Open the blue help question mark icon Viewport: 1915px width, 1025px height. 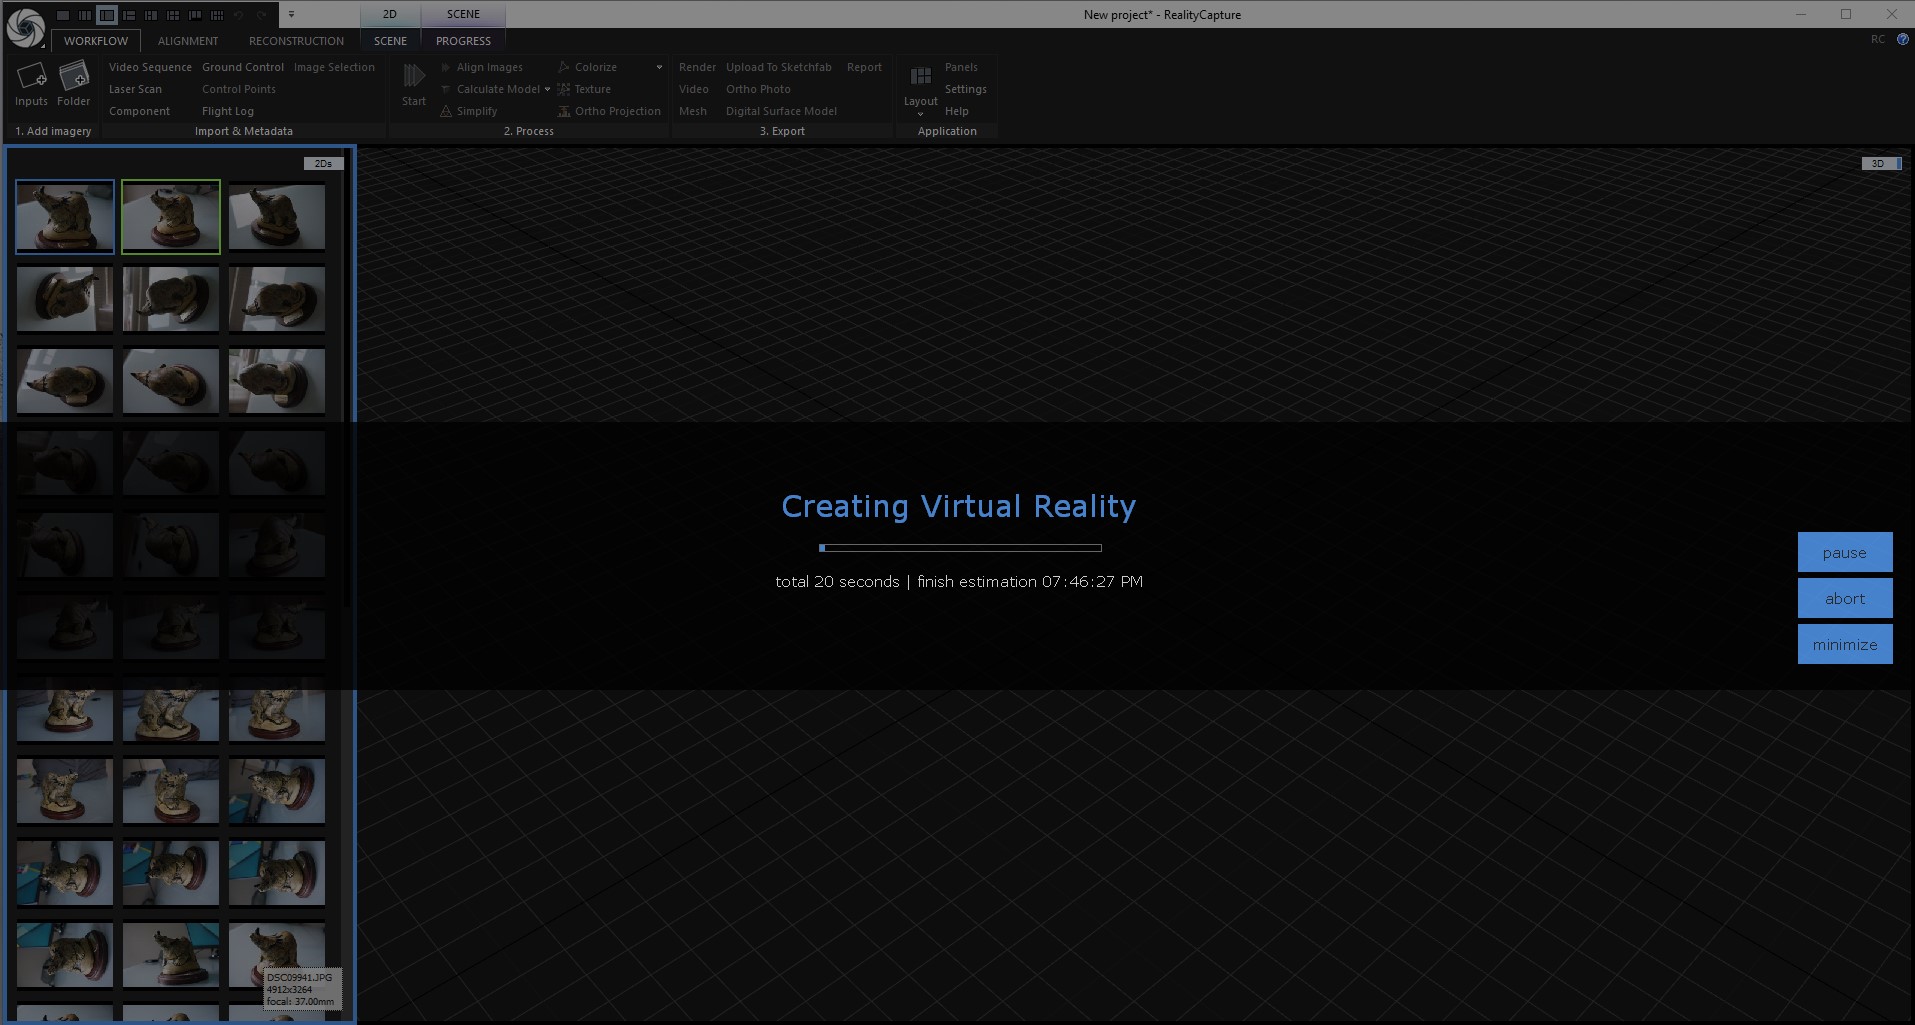(1902, 40)
